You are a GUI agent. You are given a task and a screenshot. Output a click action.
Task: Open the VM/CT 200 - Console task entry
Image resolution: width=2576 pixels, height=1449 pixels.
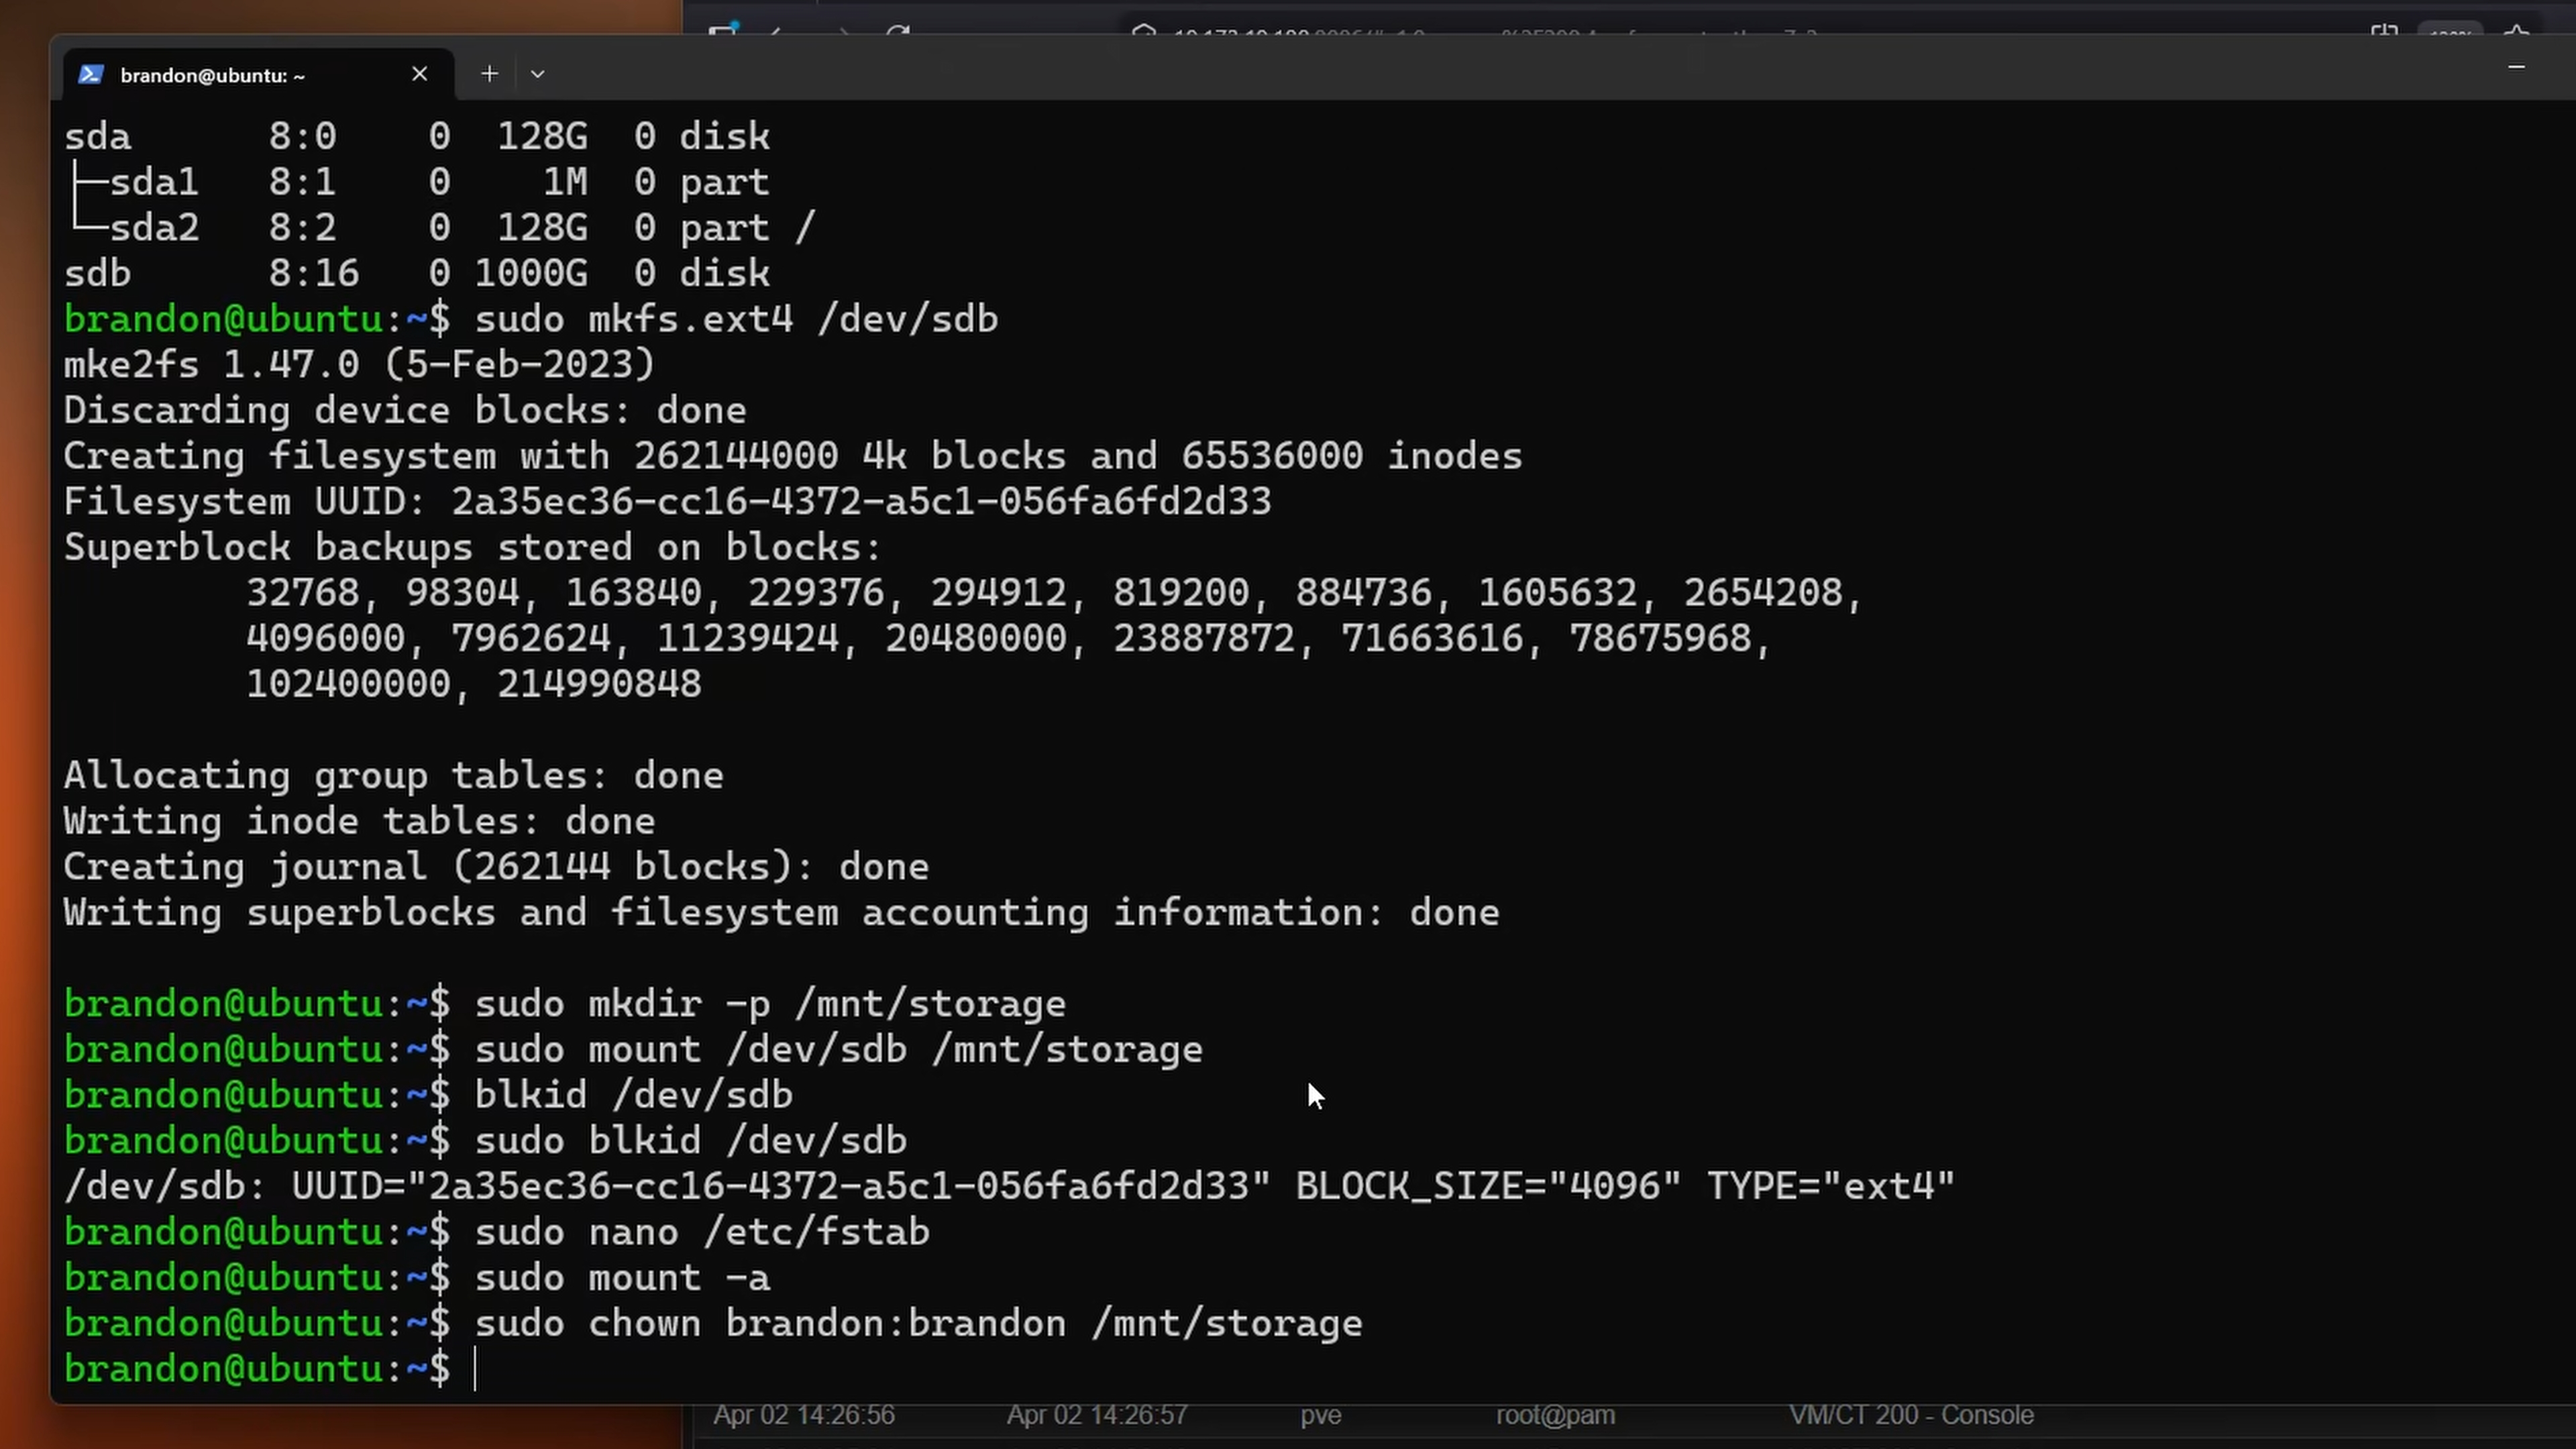pos(1910,1415)
